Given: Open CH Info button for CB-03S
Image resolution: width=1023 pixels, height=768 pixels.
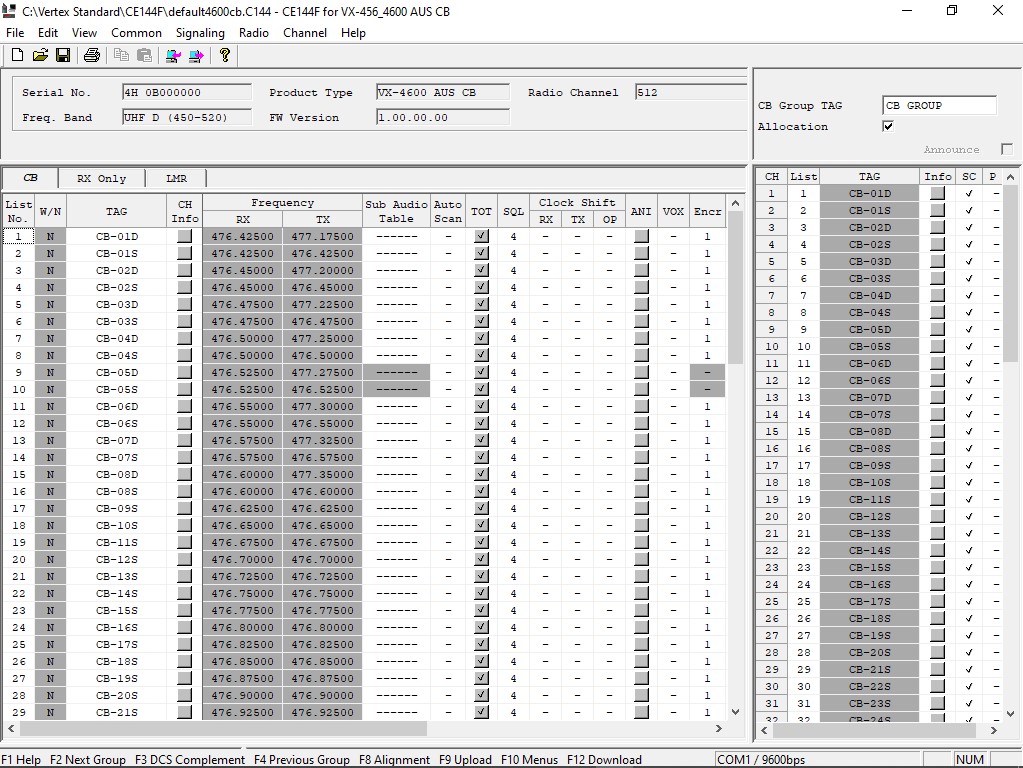Looking at the screenshot, I should click(x=185, y=321).
